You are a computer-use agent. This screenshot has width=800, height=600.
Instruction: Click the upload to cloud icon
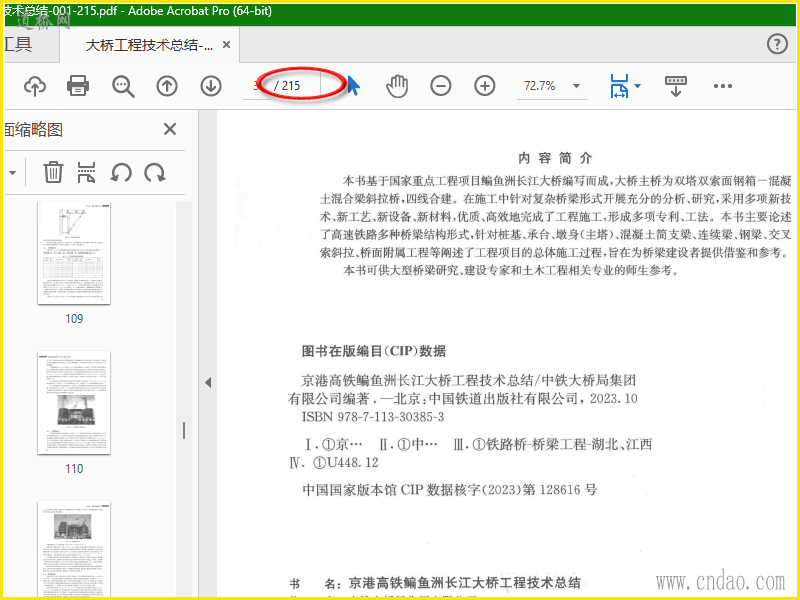click(35, 86)
